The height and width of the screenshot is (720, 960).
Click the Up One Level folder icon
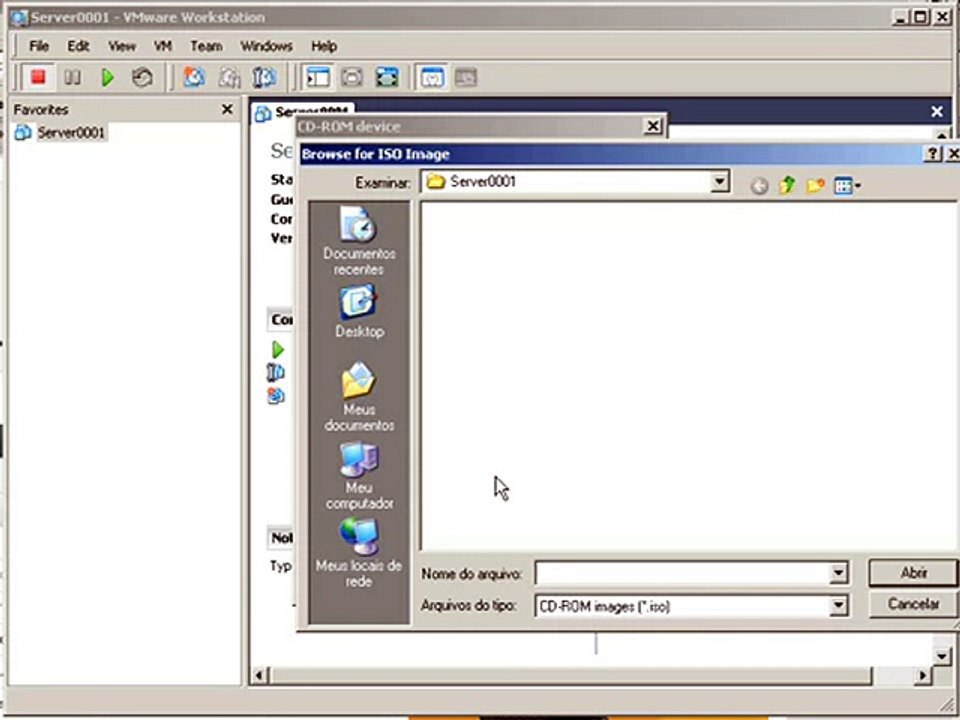(787, 185)
